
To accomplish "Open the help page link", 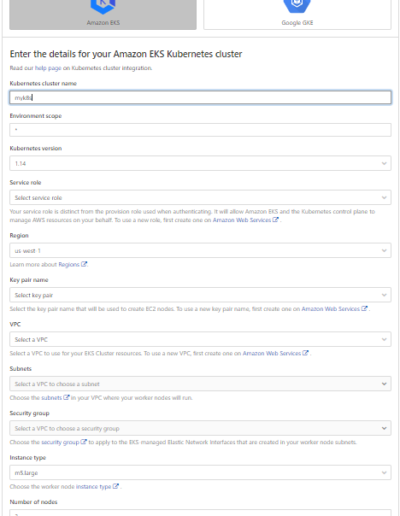I will [48, 68].
